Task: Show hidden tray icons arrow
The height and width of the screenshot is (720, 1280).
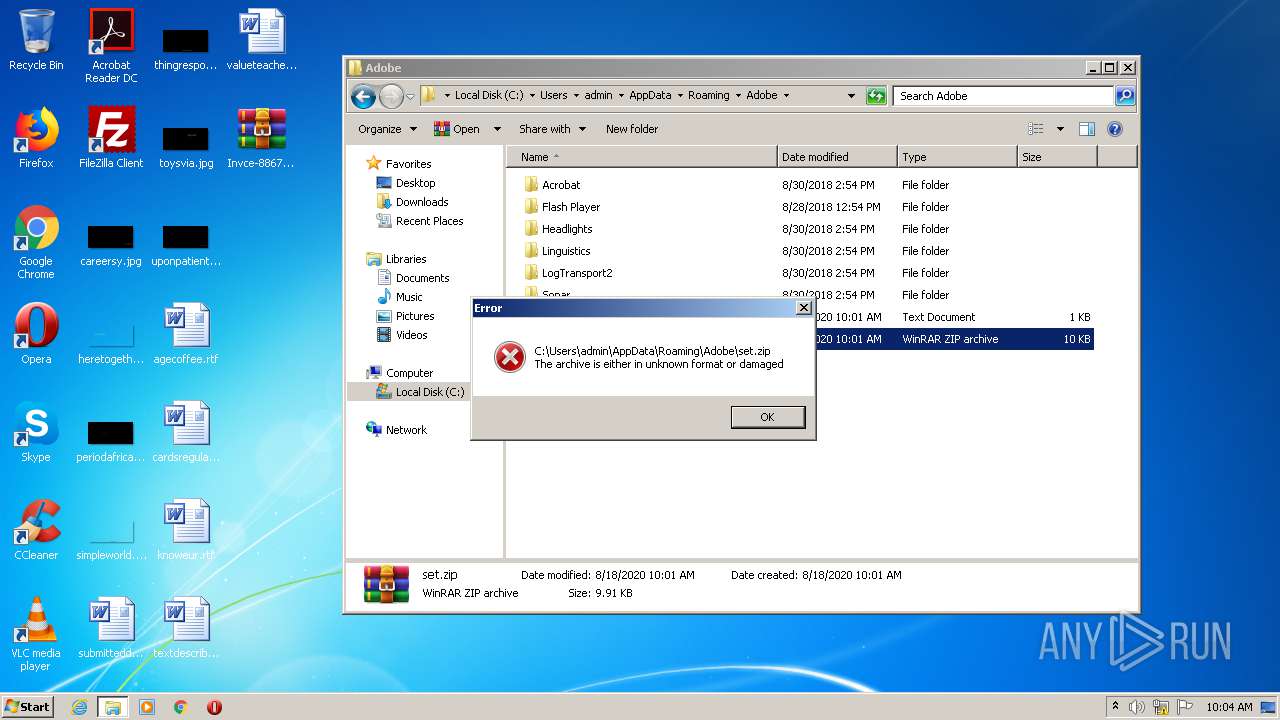Action: [1115, 707]
